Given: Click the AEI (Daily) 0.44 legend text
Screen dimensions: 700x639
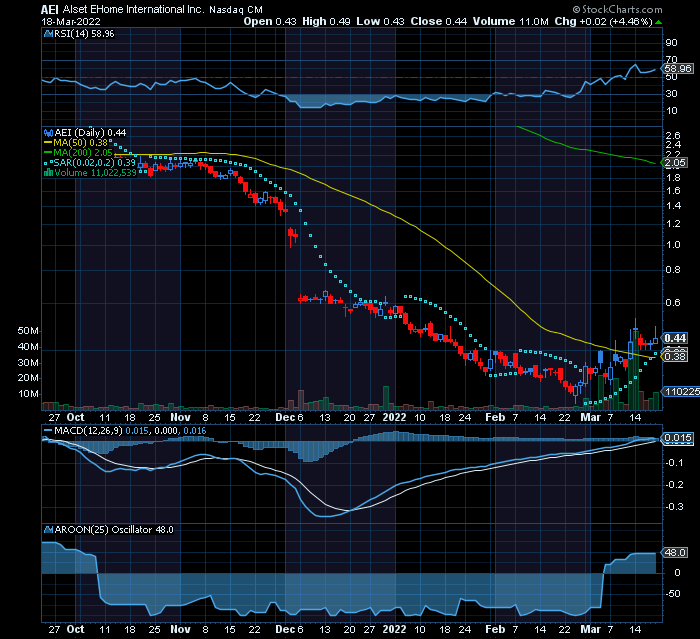Looking at the screenshot, I should (90, 133).
